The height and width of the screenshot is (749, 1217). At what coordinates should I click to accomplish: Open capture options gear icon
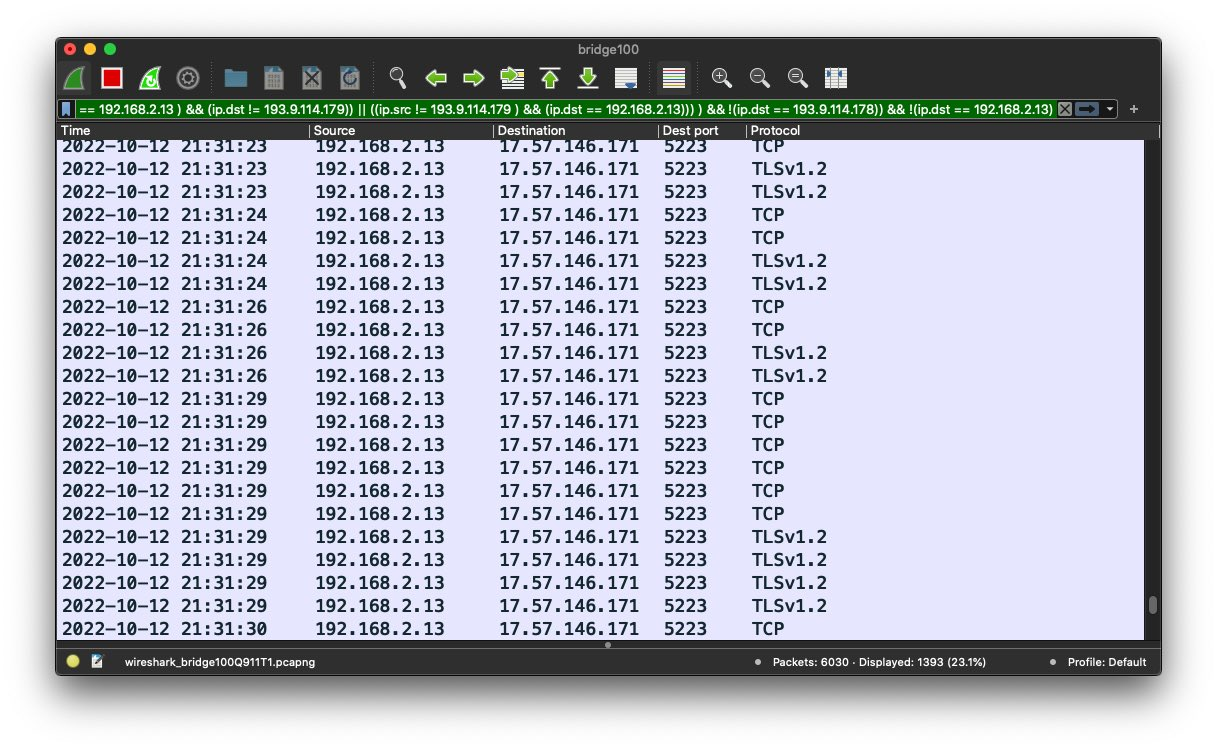click(x=187, y=78)
